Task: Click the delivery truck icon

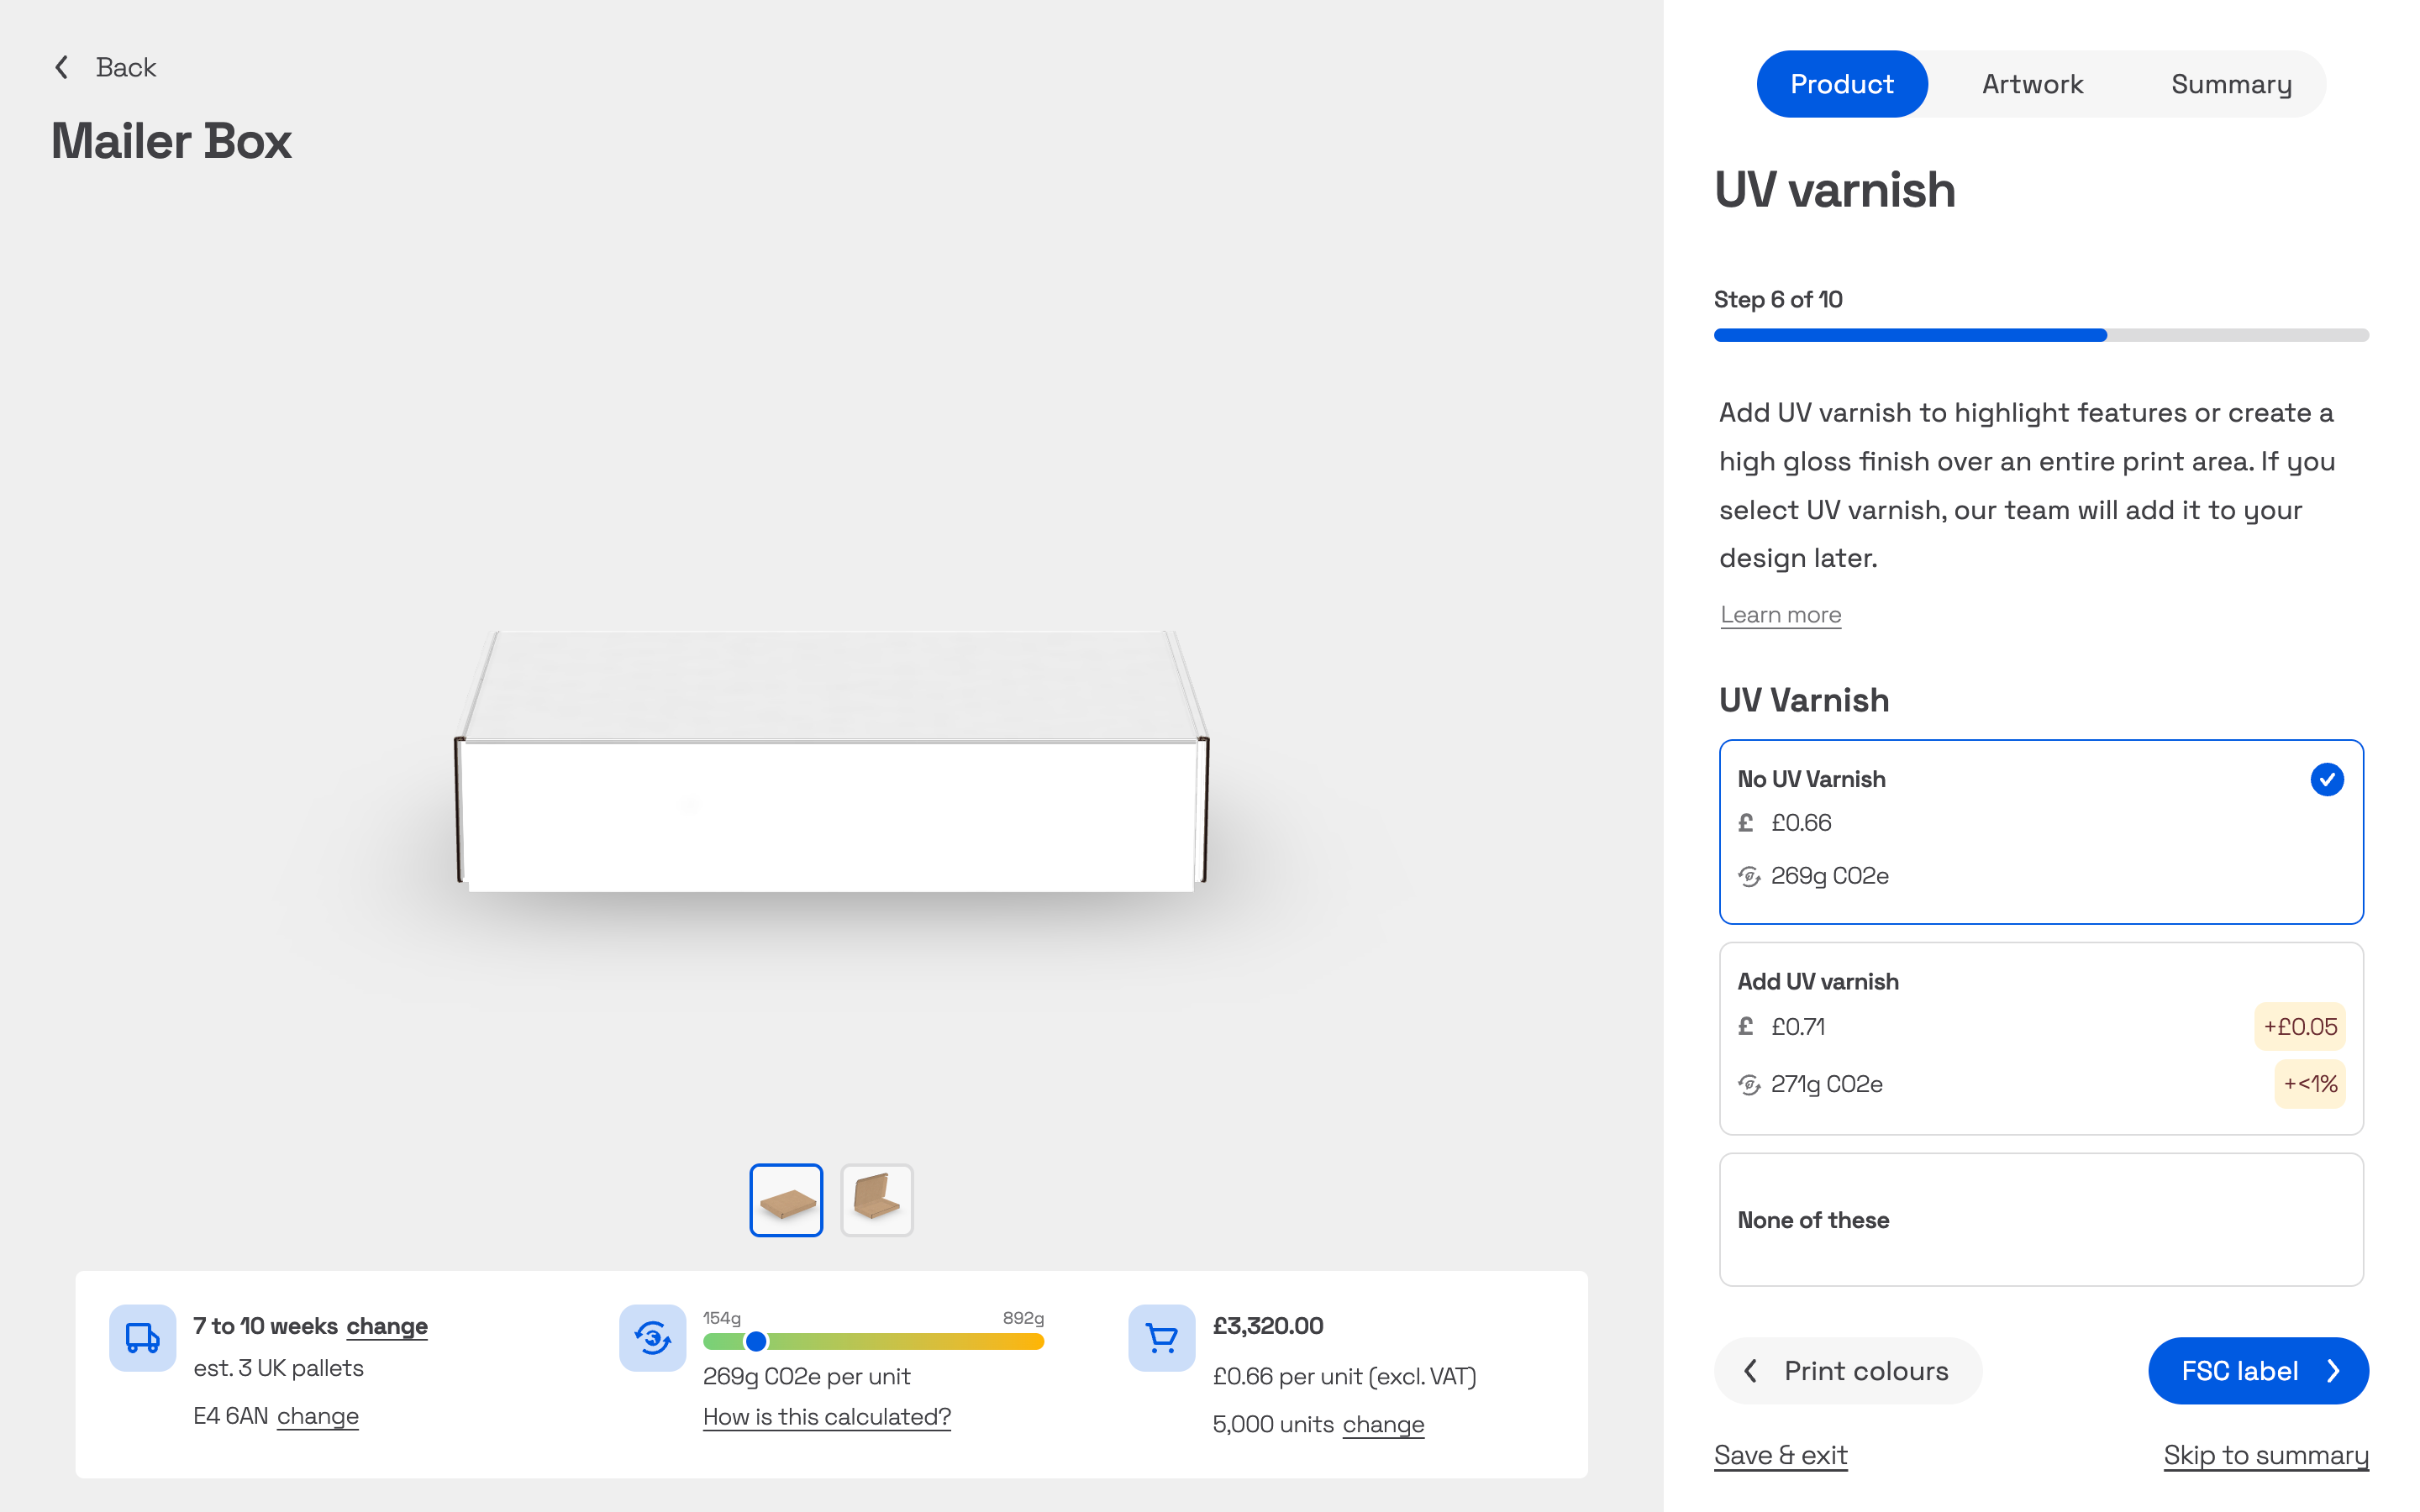Action: click(x=142, y=1337)
